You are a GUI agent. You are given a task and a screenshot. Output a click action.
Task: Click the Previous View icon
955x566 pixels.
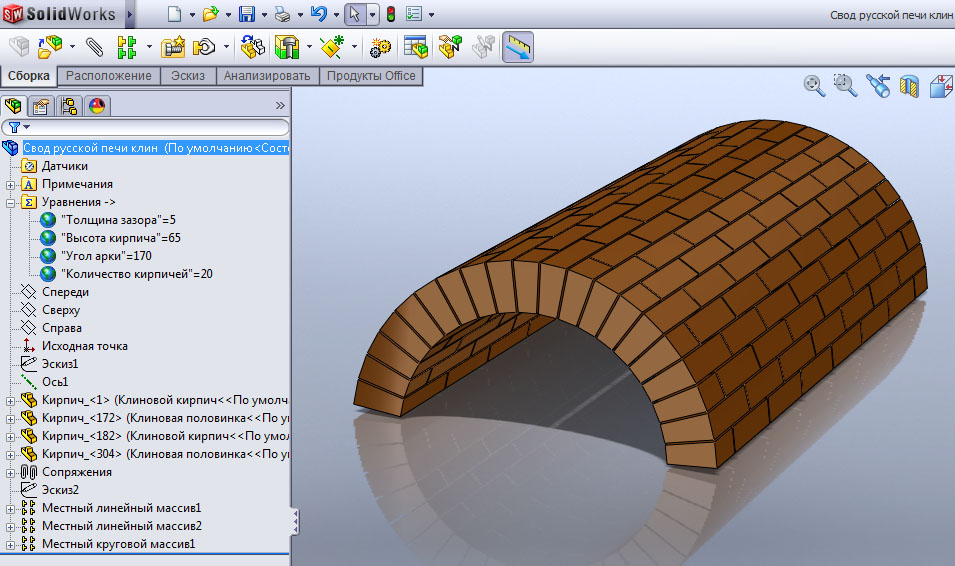point(878,87)
